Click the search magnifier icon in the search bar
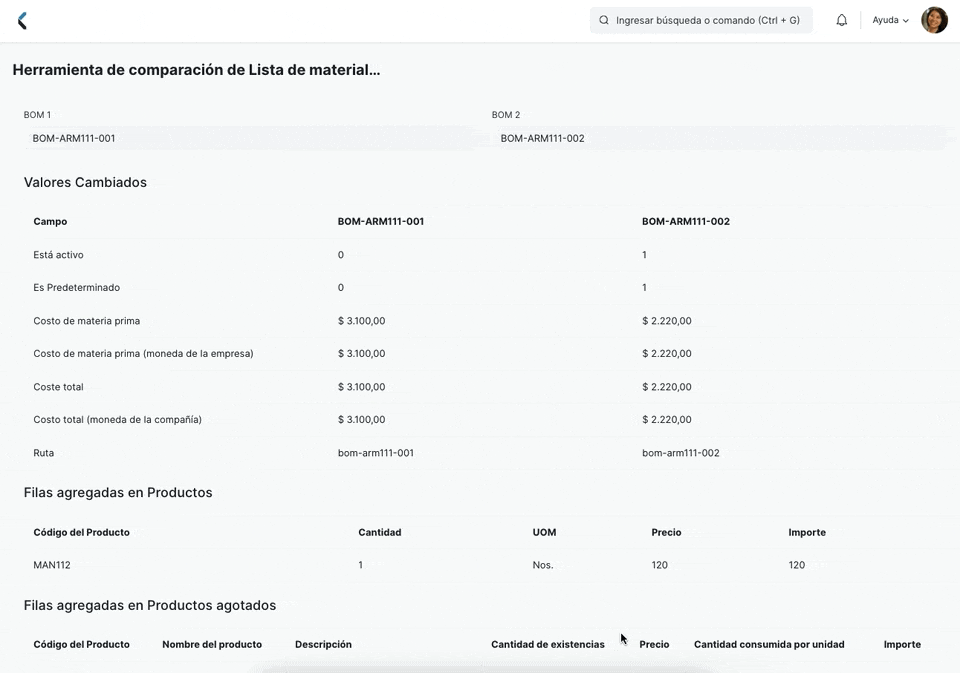This screenshot has width=960, height=673. (602, 19)
